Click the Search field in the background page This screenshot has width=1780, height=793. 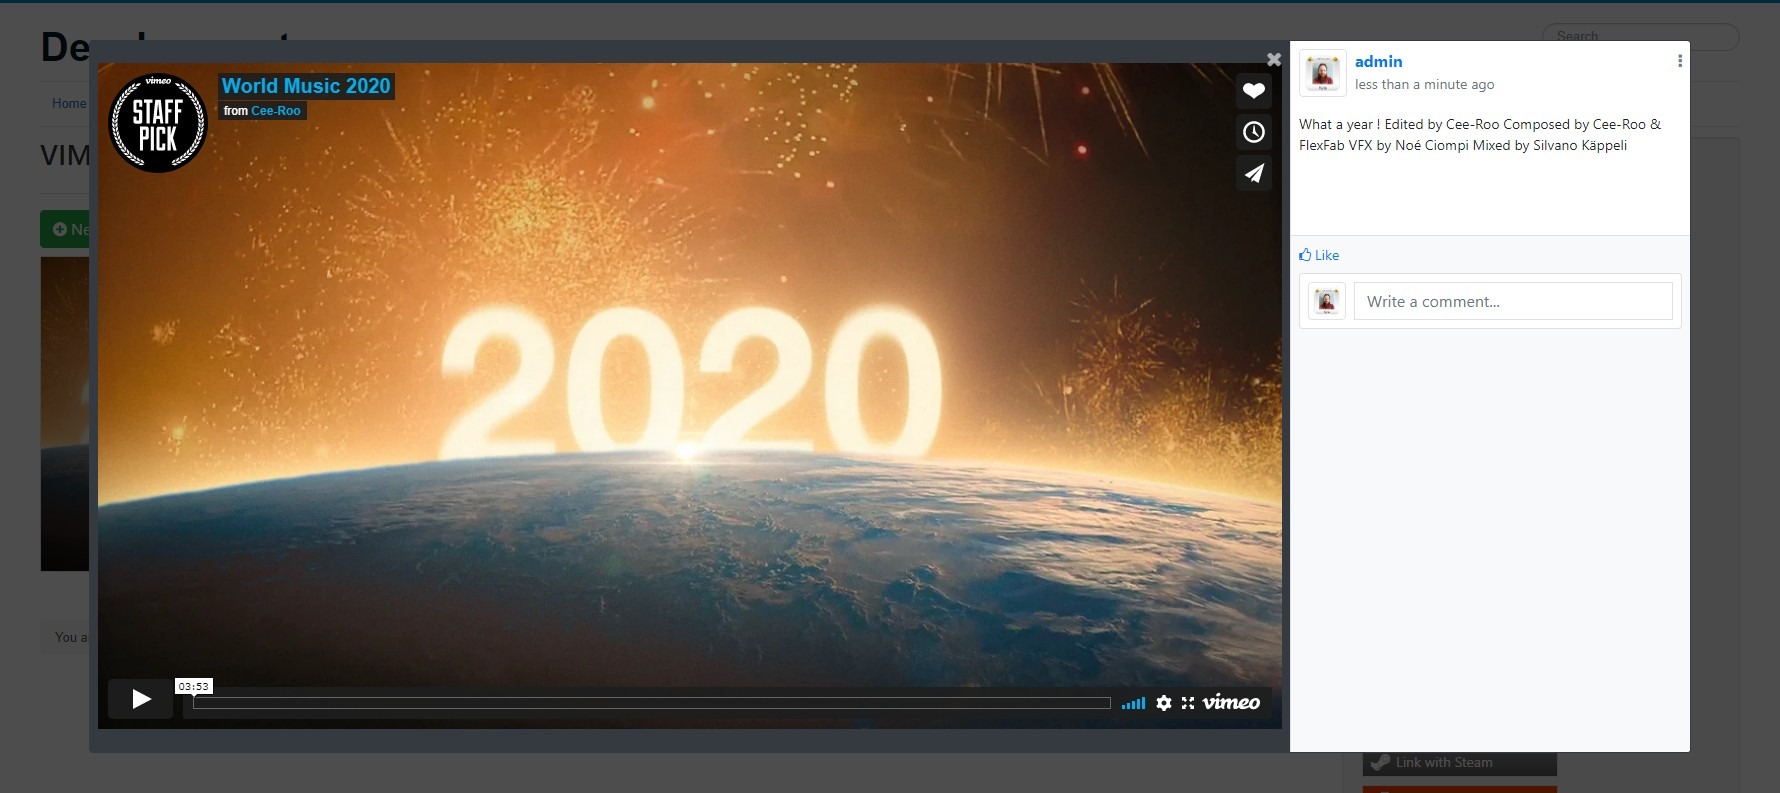click(1640, 36)
